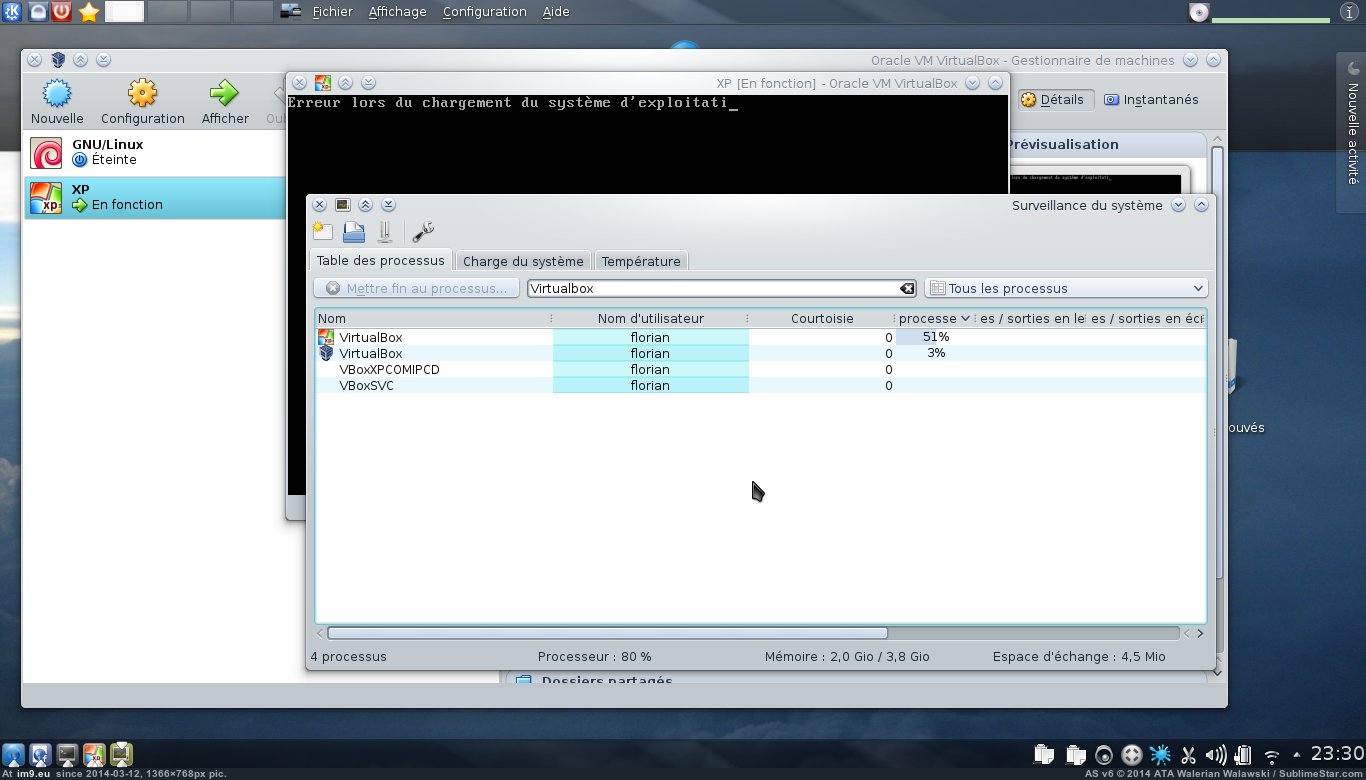The height and width of the screenshot is (780, 1366).
Task: Click the new worksheet icon in system monitor
Action: coord(322,232)
